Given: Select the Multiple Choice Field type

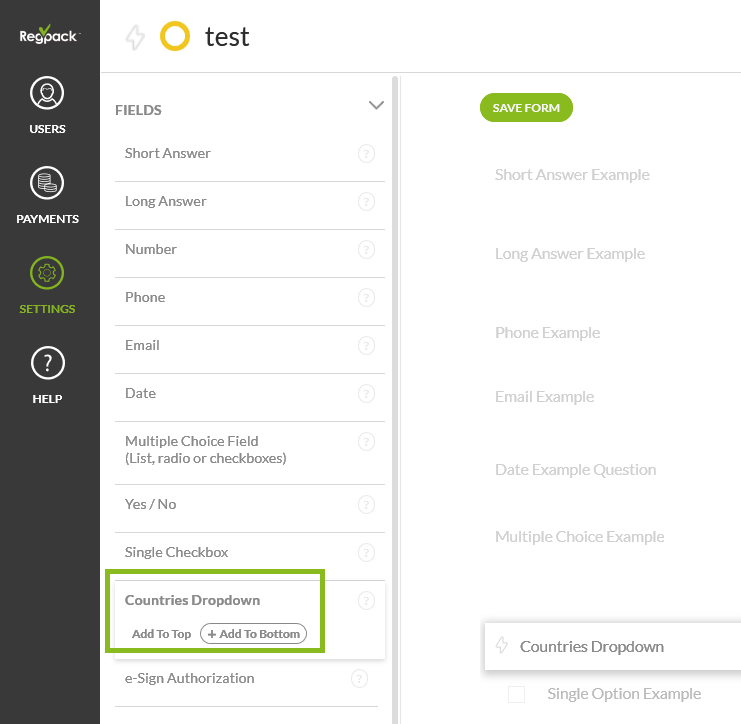Looking at the screenshot, I should point(205,449).
